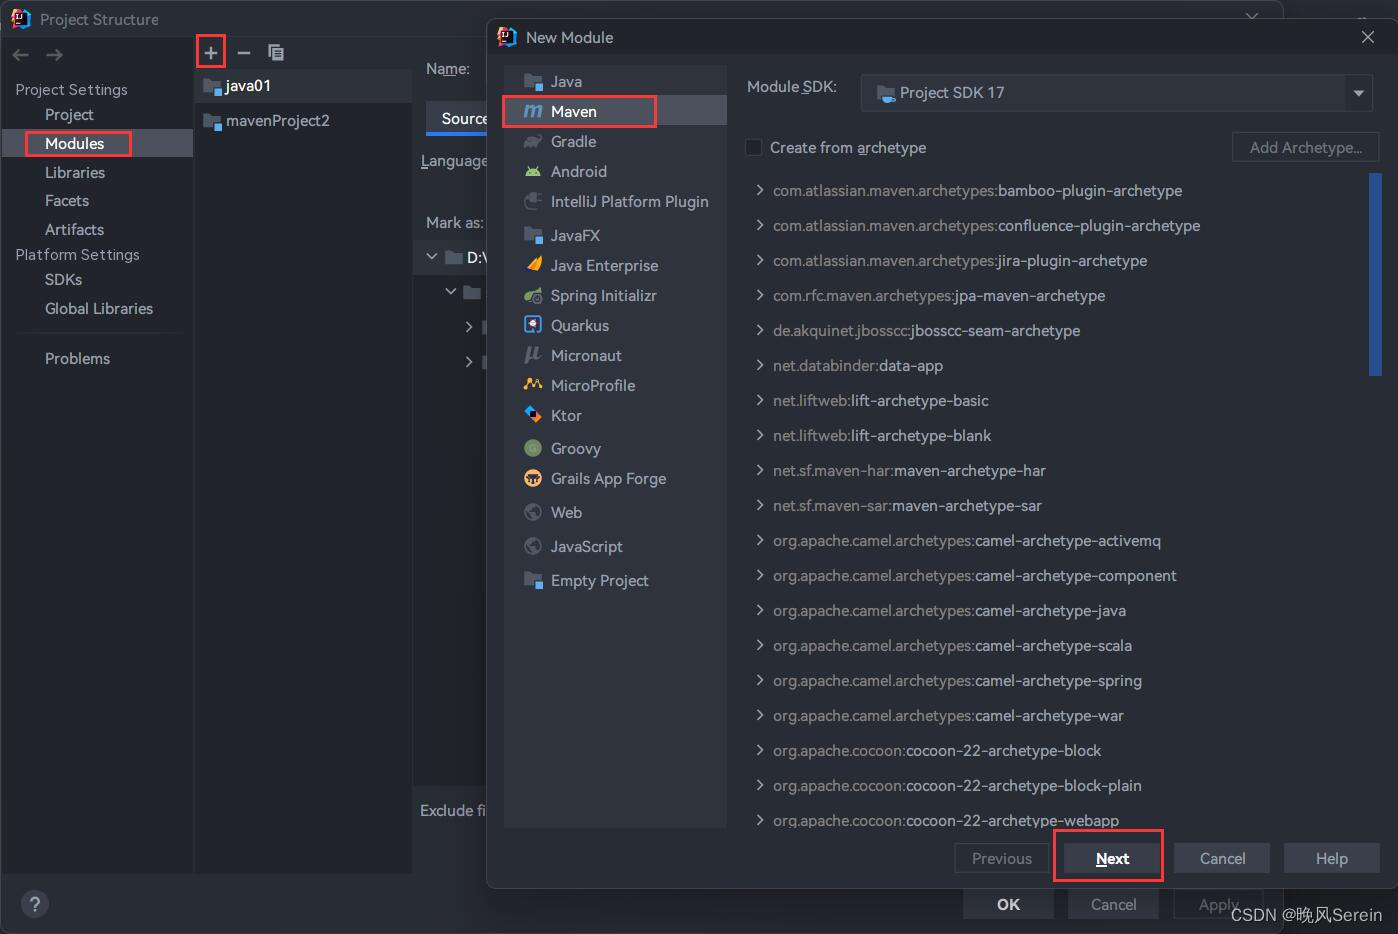Open Global Libraries settings
Viewport: 1398px width, 934px height.
tap(99, 309)
